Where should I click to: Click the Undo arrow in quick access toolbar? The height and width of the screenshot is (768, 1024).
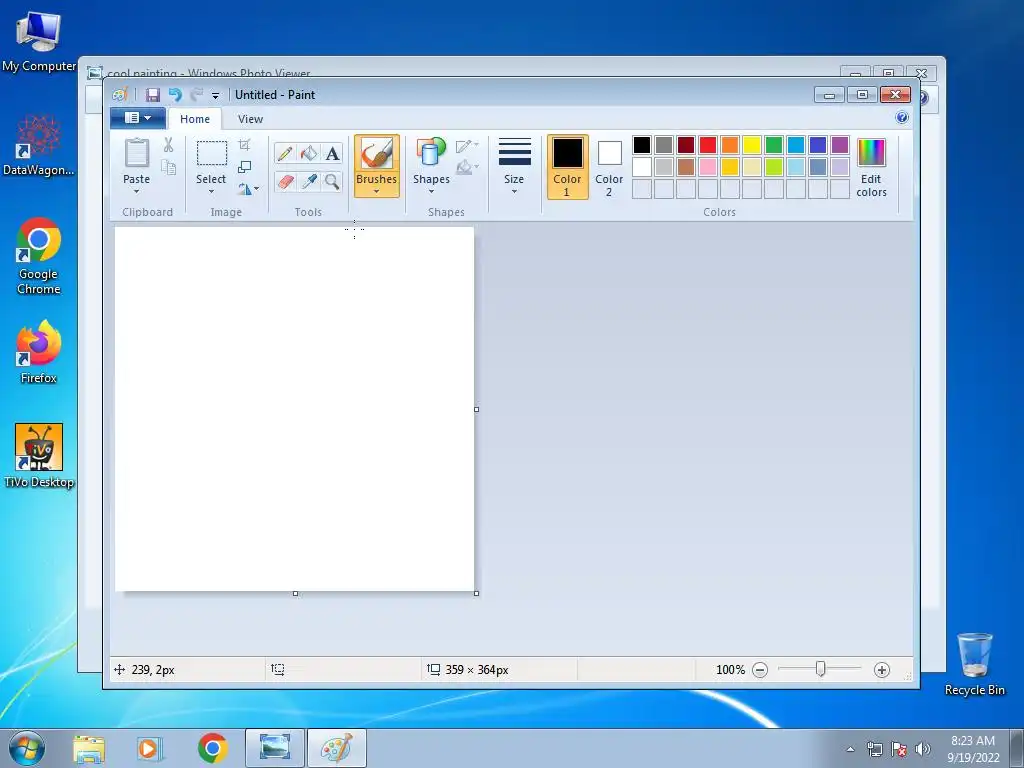tap(175, 95)
